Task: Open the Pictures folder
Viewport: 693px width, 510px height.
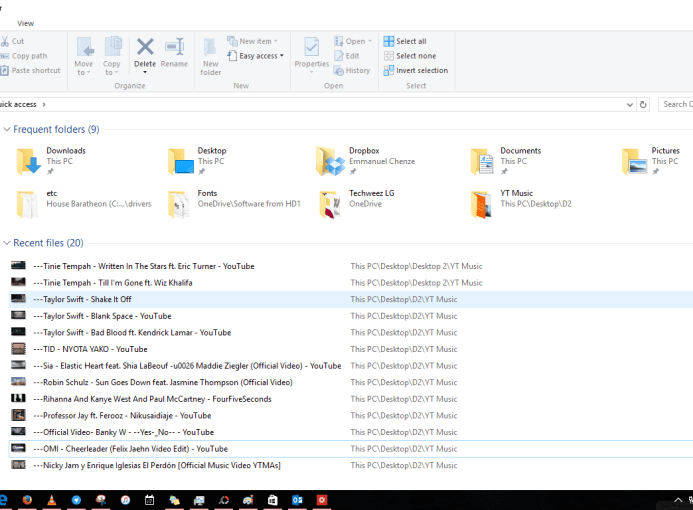Action: tap(651, 161)
